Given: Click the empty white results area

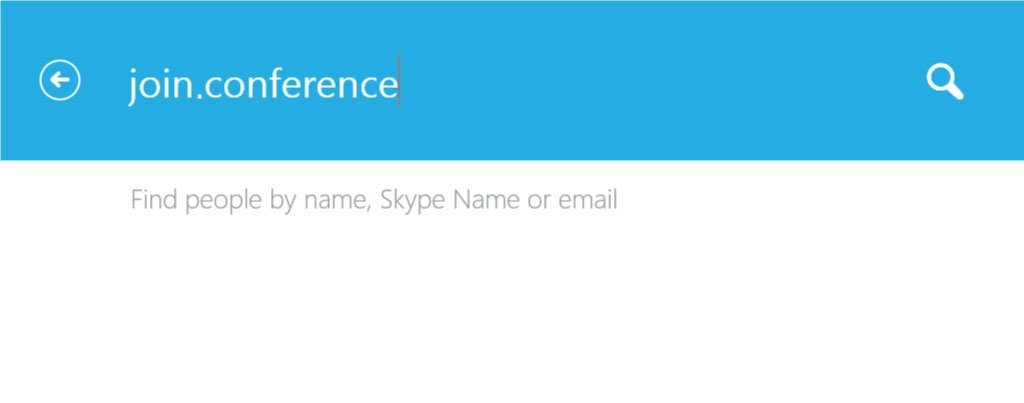Looking at the screenshot, I should [x=512, y=314].
